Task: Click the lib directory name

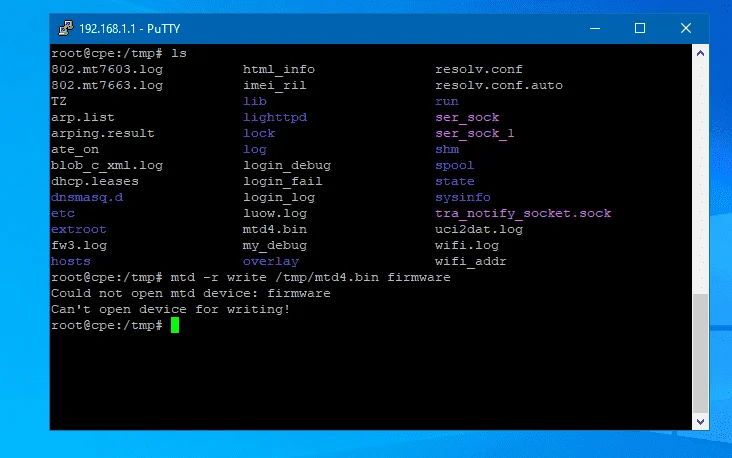Action: (x=255, y=101)
